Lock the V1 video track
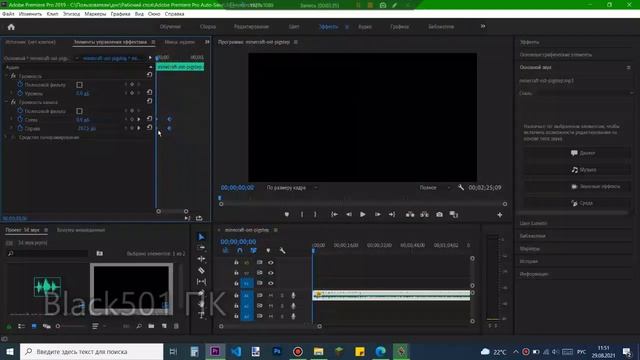640x360 pixels. click(x=236, y=283)
